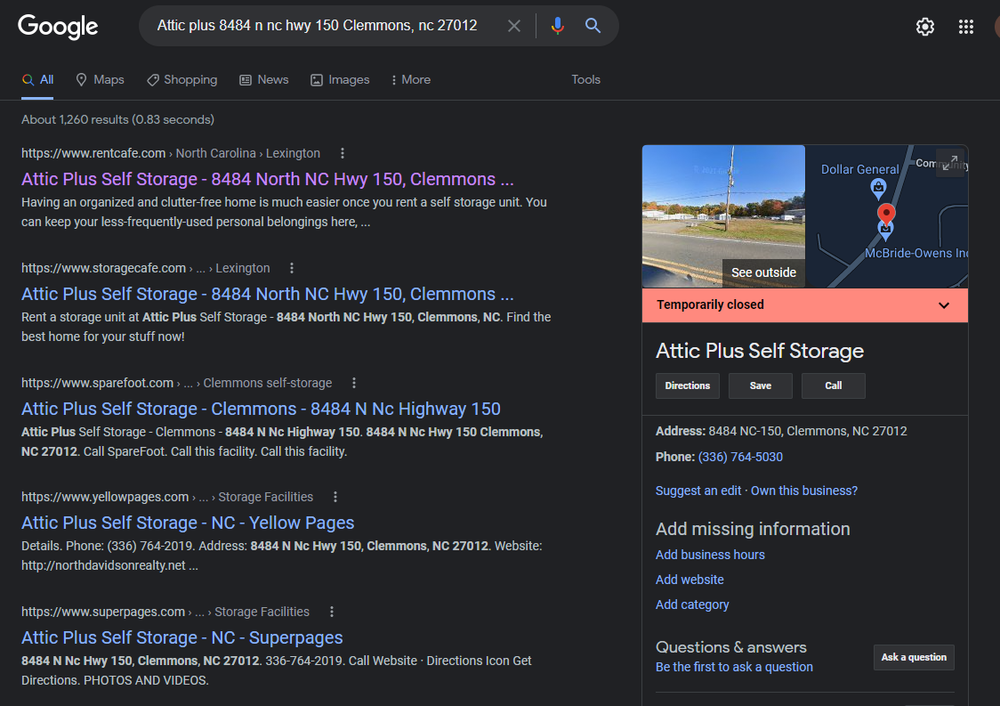Image resolution: width=1000 pixels, height=706 pixels.
Task: Click the Ask a question button
Action: pos(913,657)
